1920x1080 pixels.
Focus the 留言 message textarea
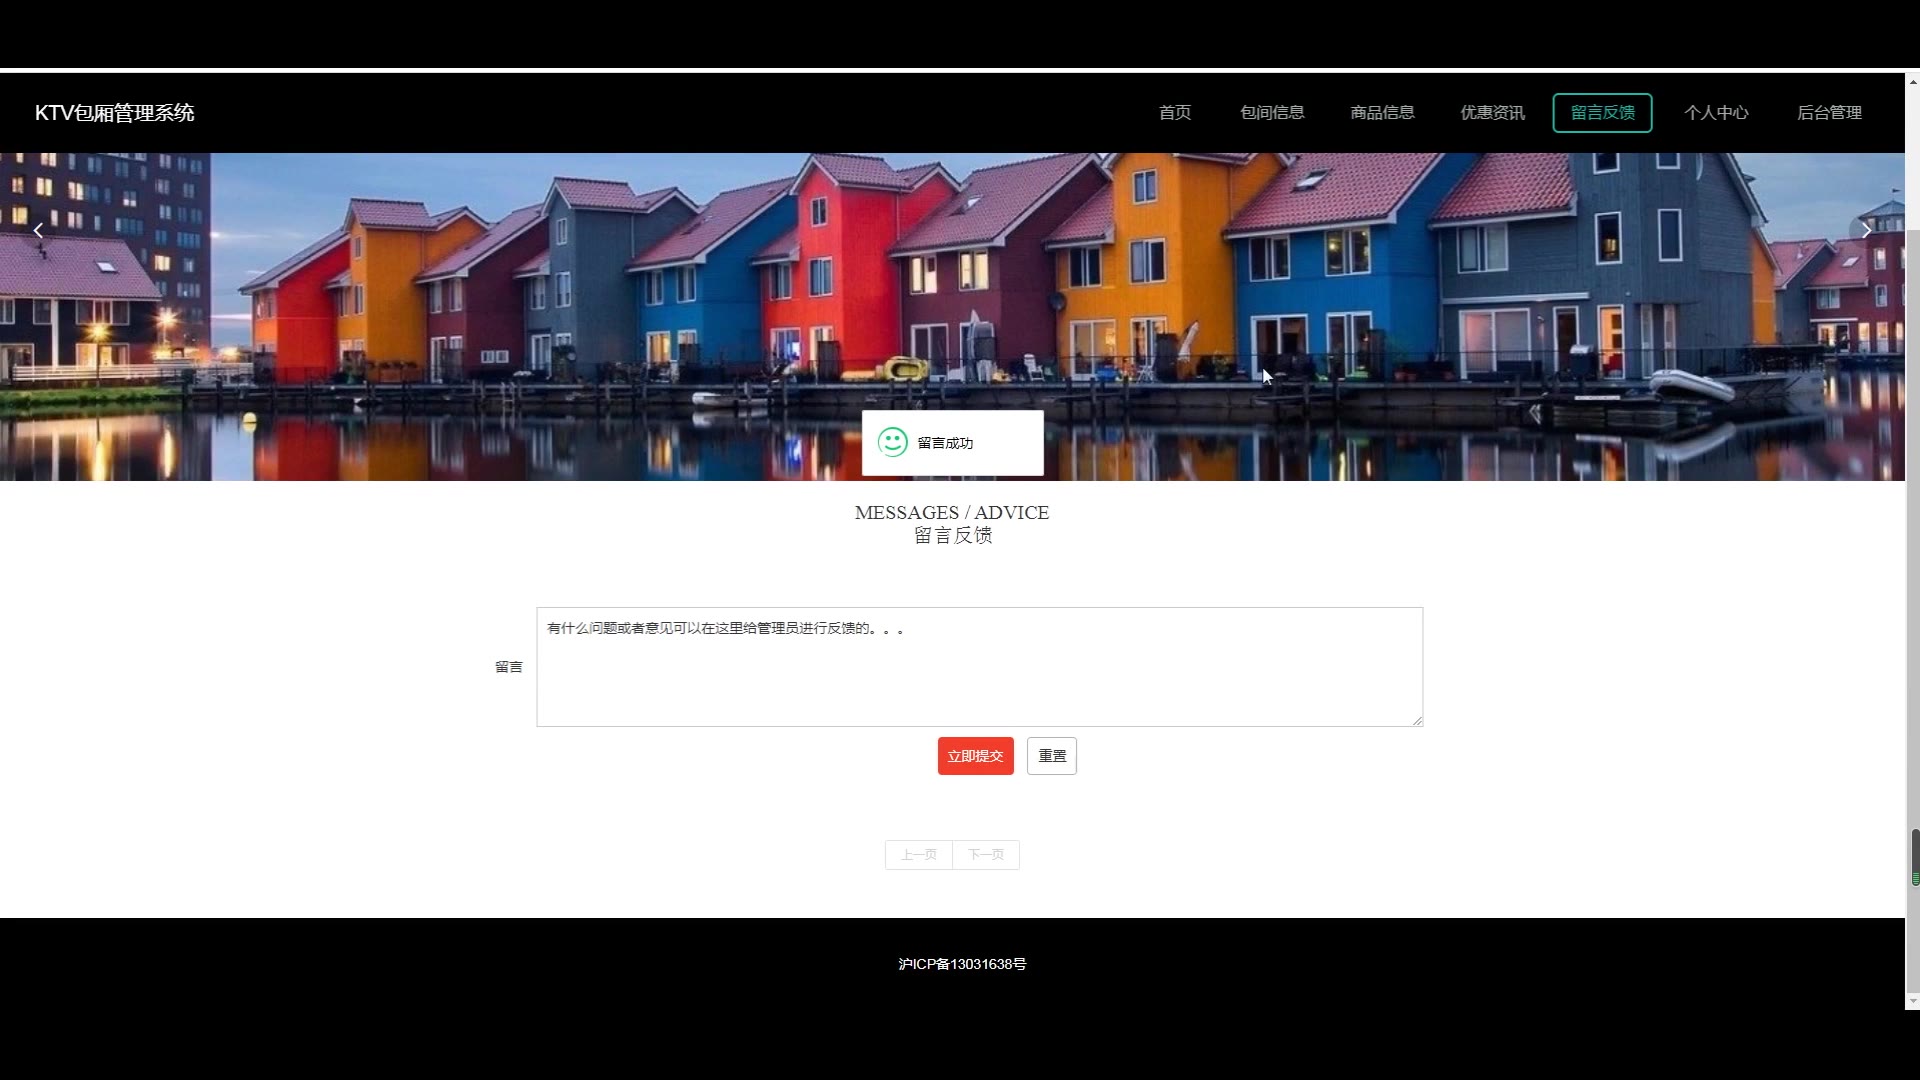(979, 667)
